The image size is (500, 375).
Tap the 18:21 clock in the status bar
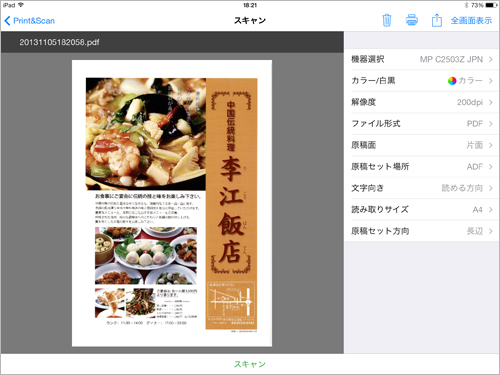click(250, 5)
